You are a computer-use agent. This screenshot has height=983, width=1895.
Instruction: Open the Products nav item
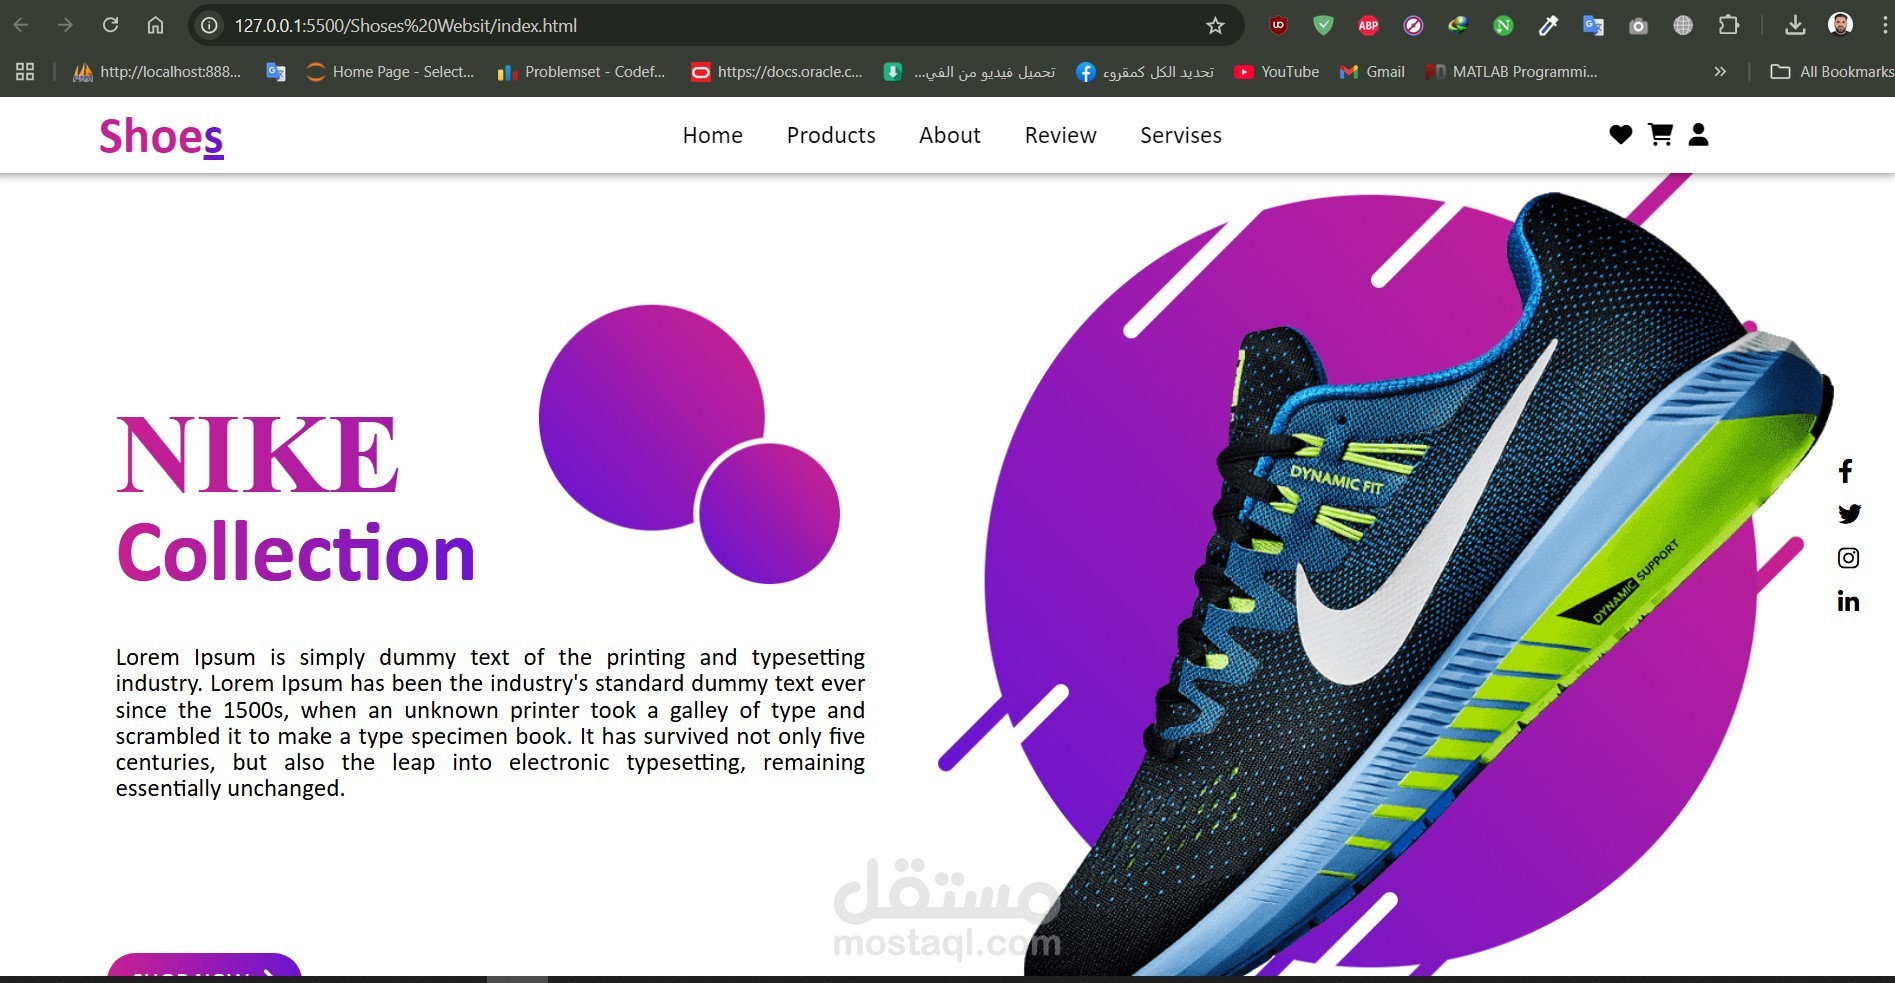click(x=831, y=135)
